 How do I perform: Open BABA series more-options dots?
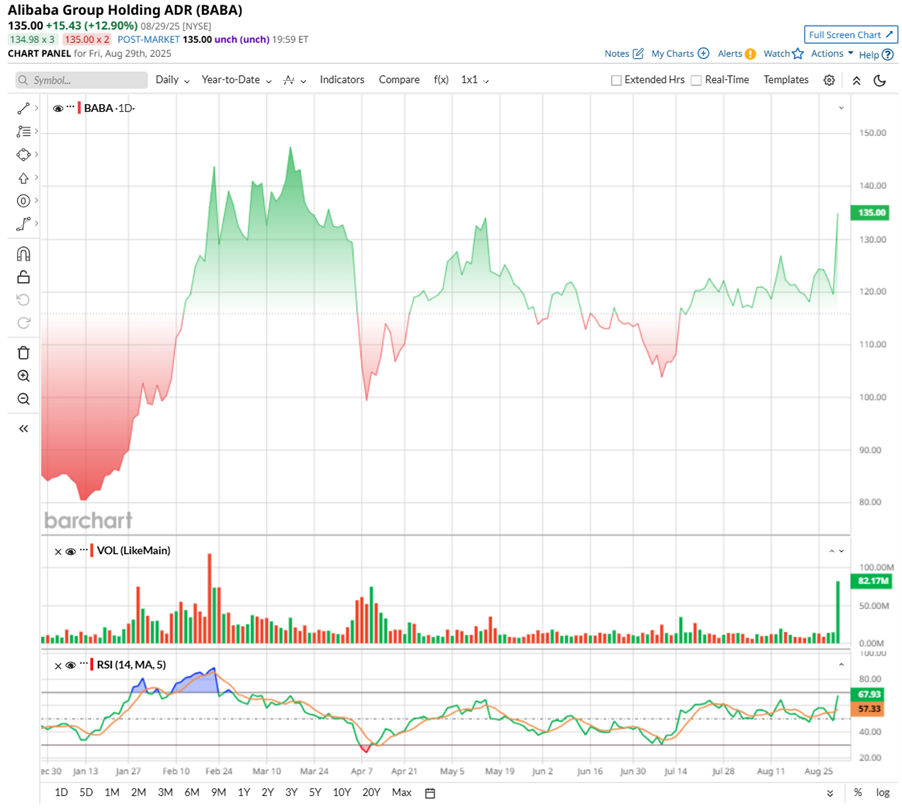point(71,107)
